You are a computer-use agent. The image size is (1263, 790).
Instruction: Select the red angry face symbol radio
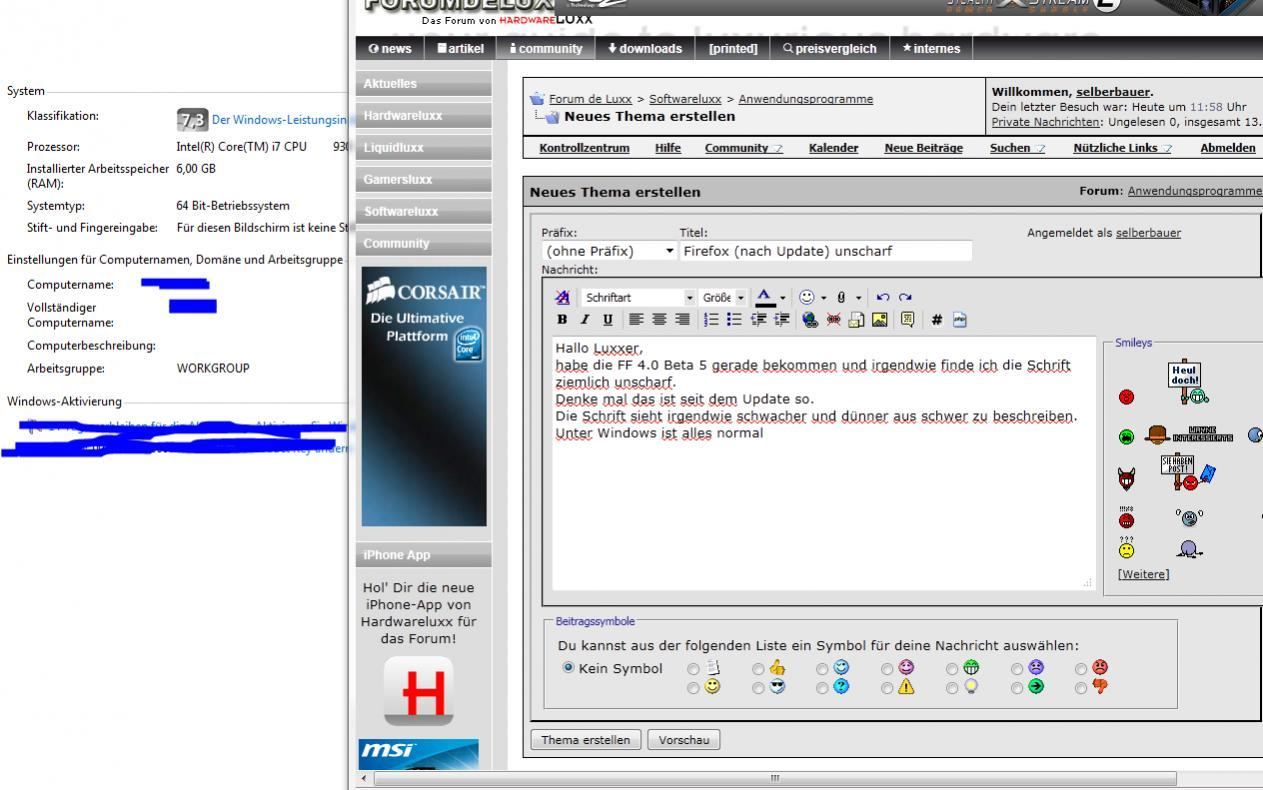[1081, 669]
